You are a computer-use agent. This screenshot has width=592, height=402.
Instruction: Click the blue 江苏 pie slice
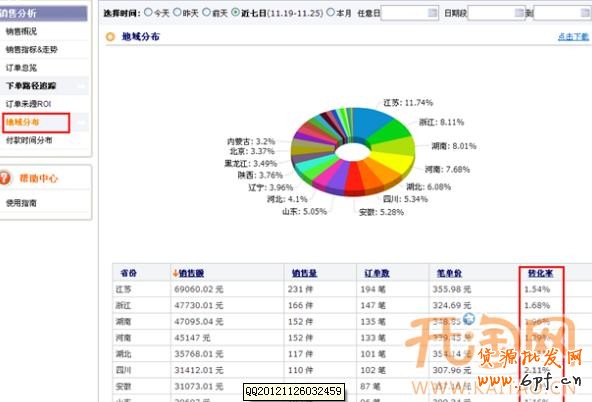[370, 123]
